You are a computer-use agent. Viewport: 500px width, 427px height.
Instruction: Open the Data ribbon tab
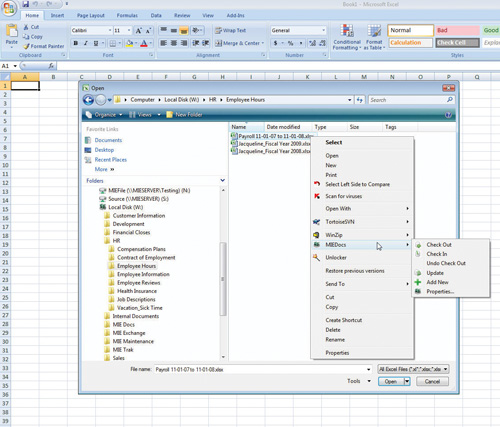pos(156,15)
